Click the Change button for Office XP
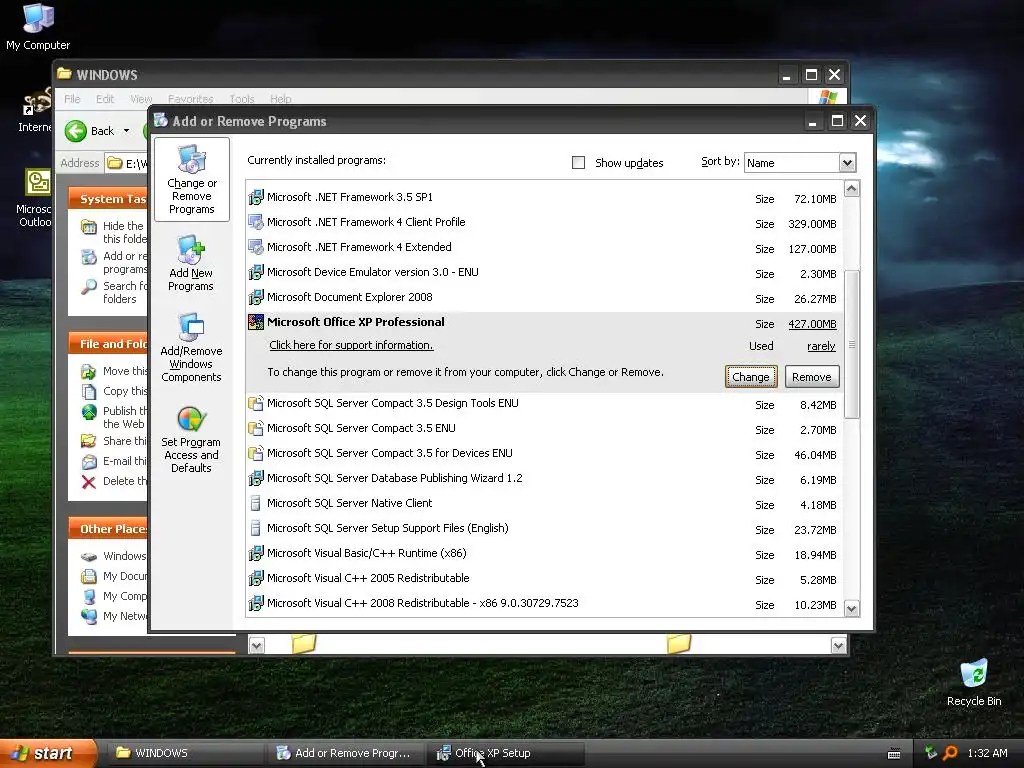Viewport: 1024px width, 768px height. coord(751,377)
